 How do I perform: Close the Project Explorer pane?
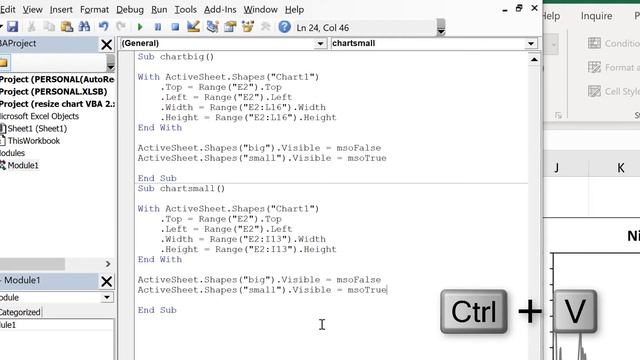107,44
